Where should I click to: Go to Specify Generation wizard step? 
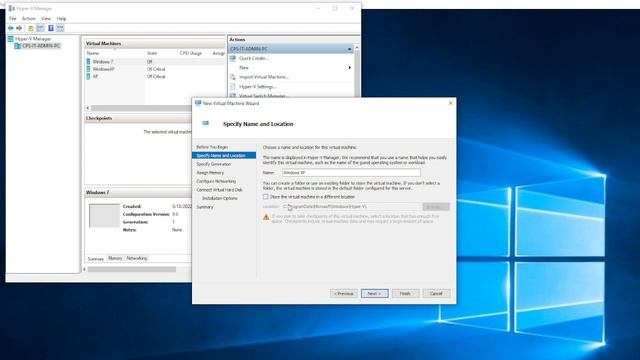[213, 164]
